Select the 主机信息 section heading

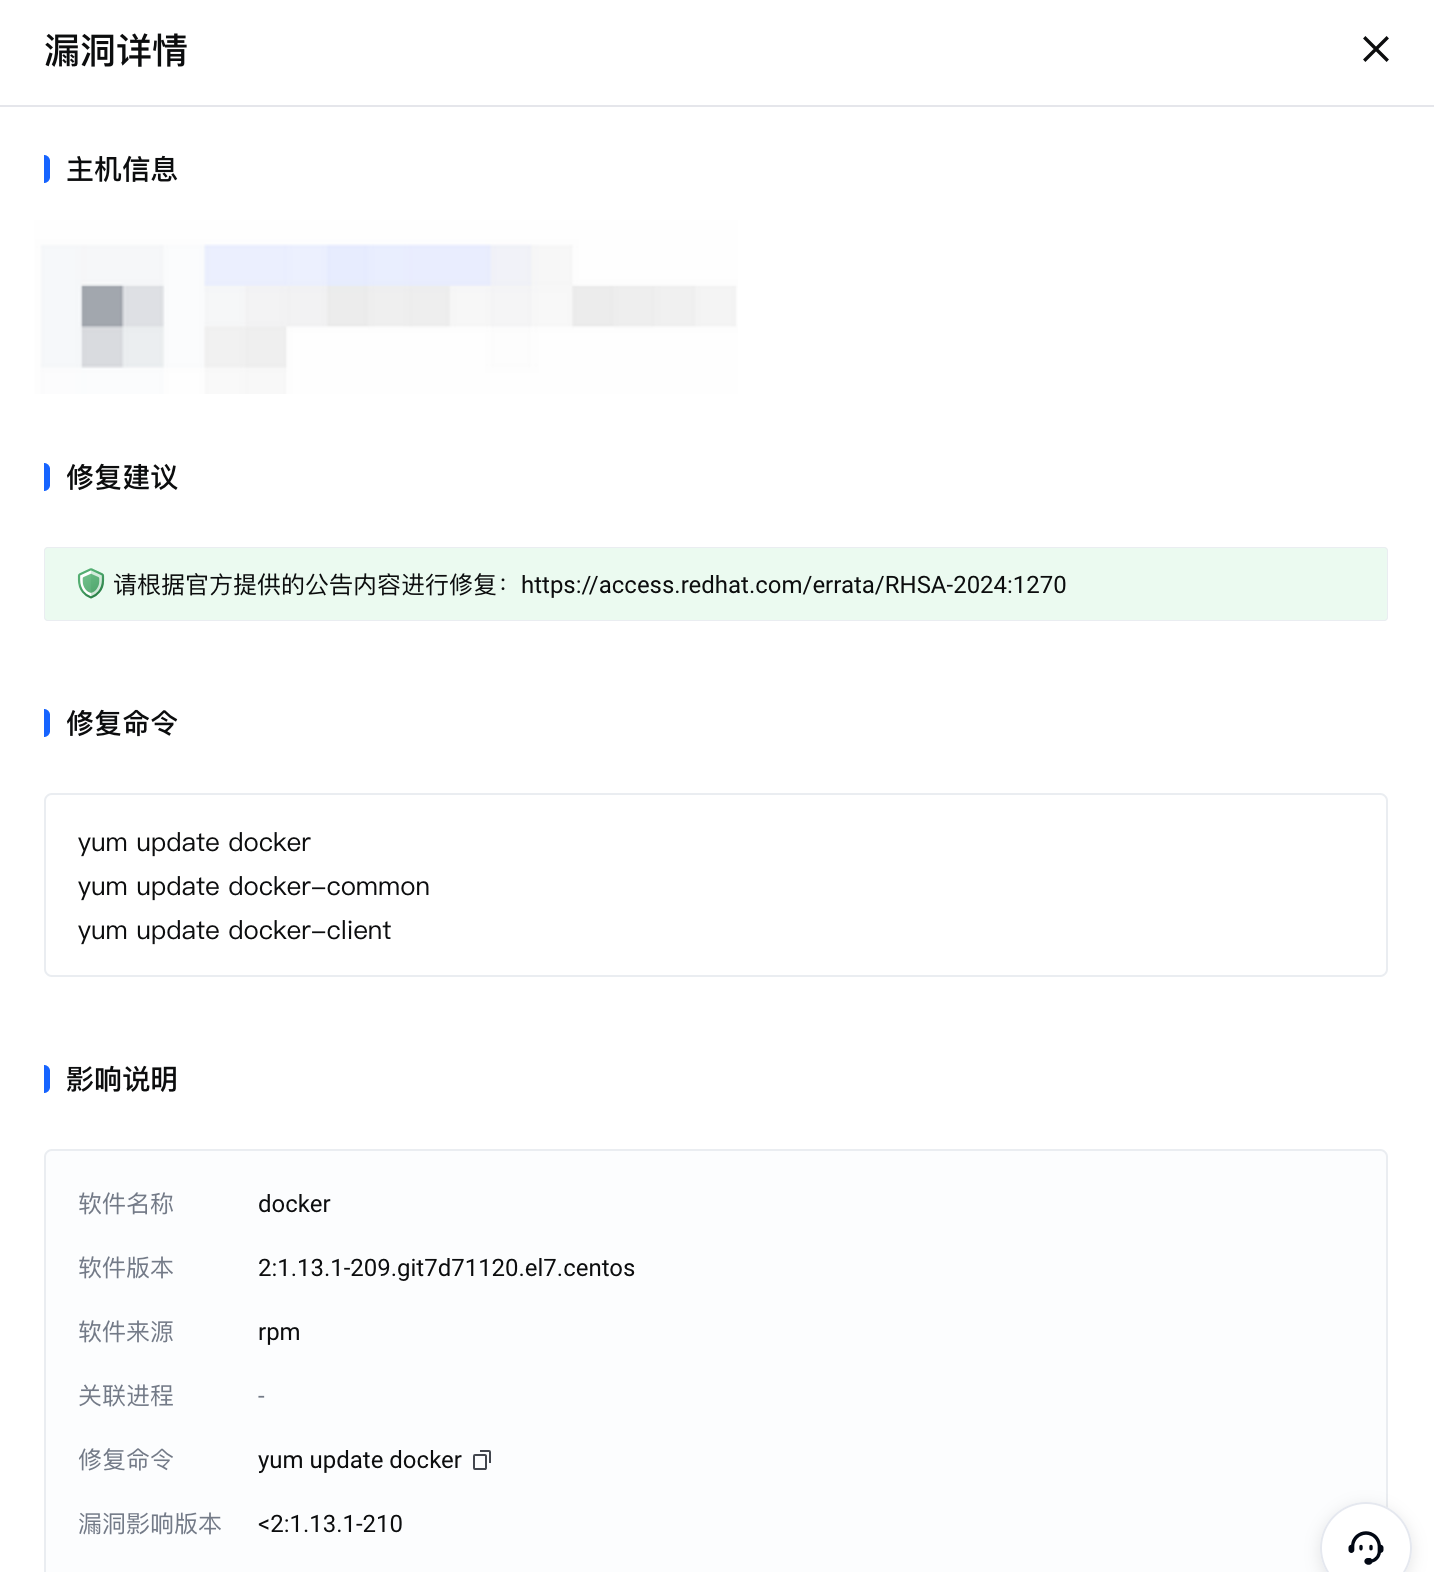[x=121, y=170]
